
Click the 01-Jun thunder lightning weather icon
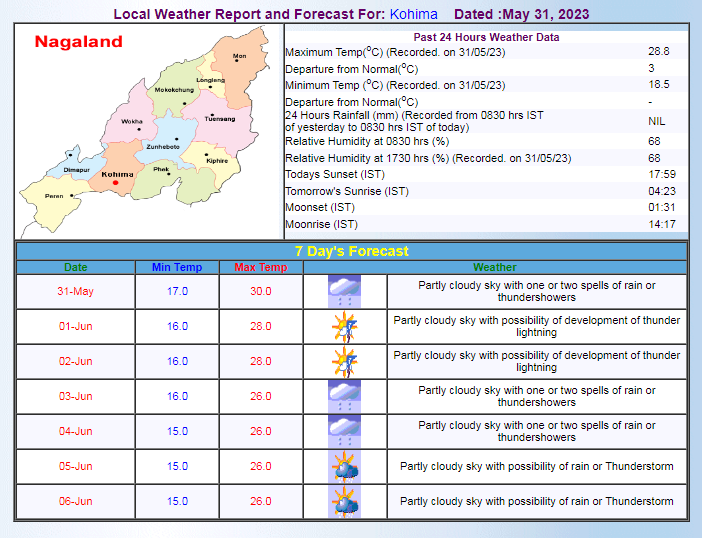(x=344, y=327)
